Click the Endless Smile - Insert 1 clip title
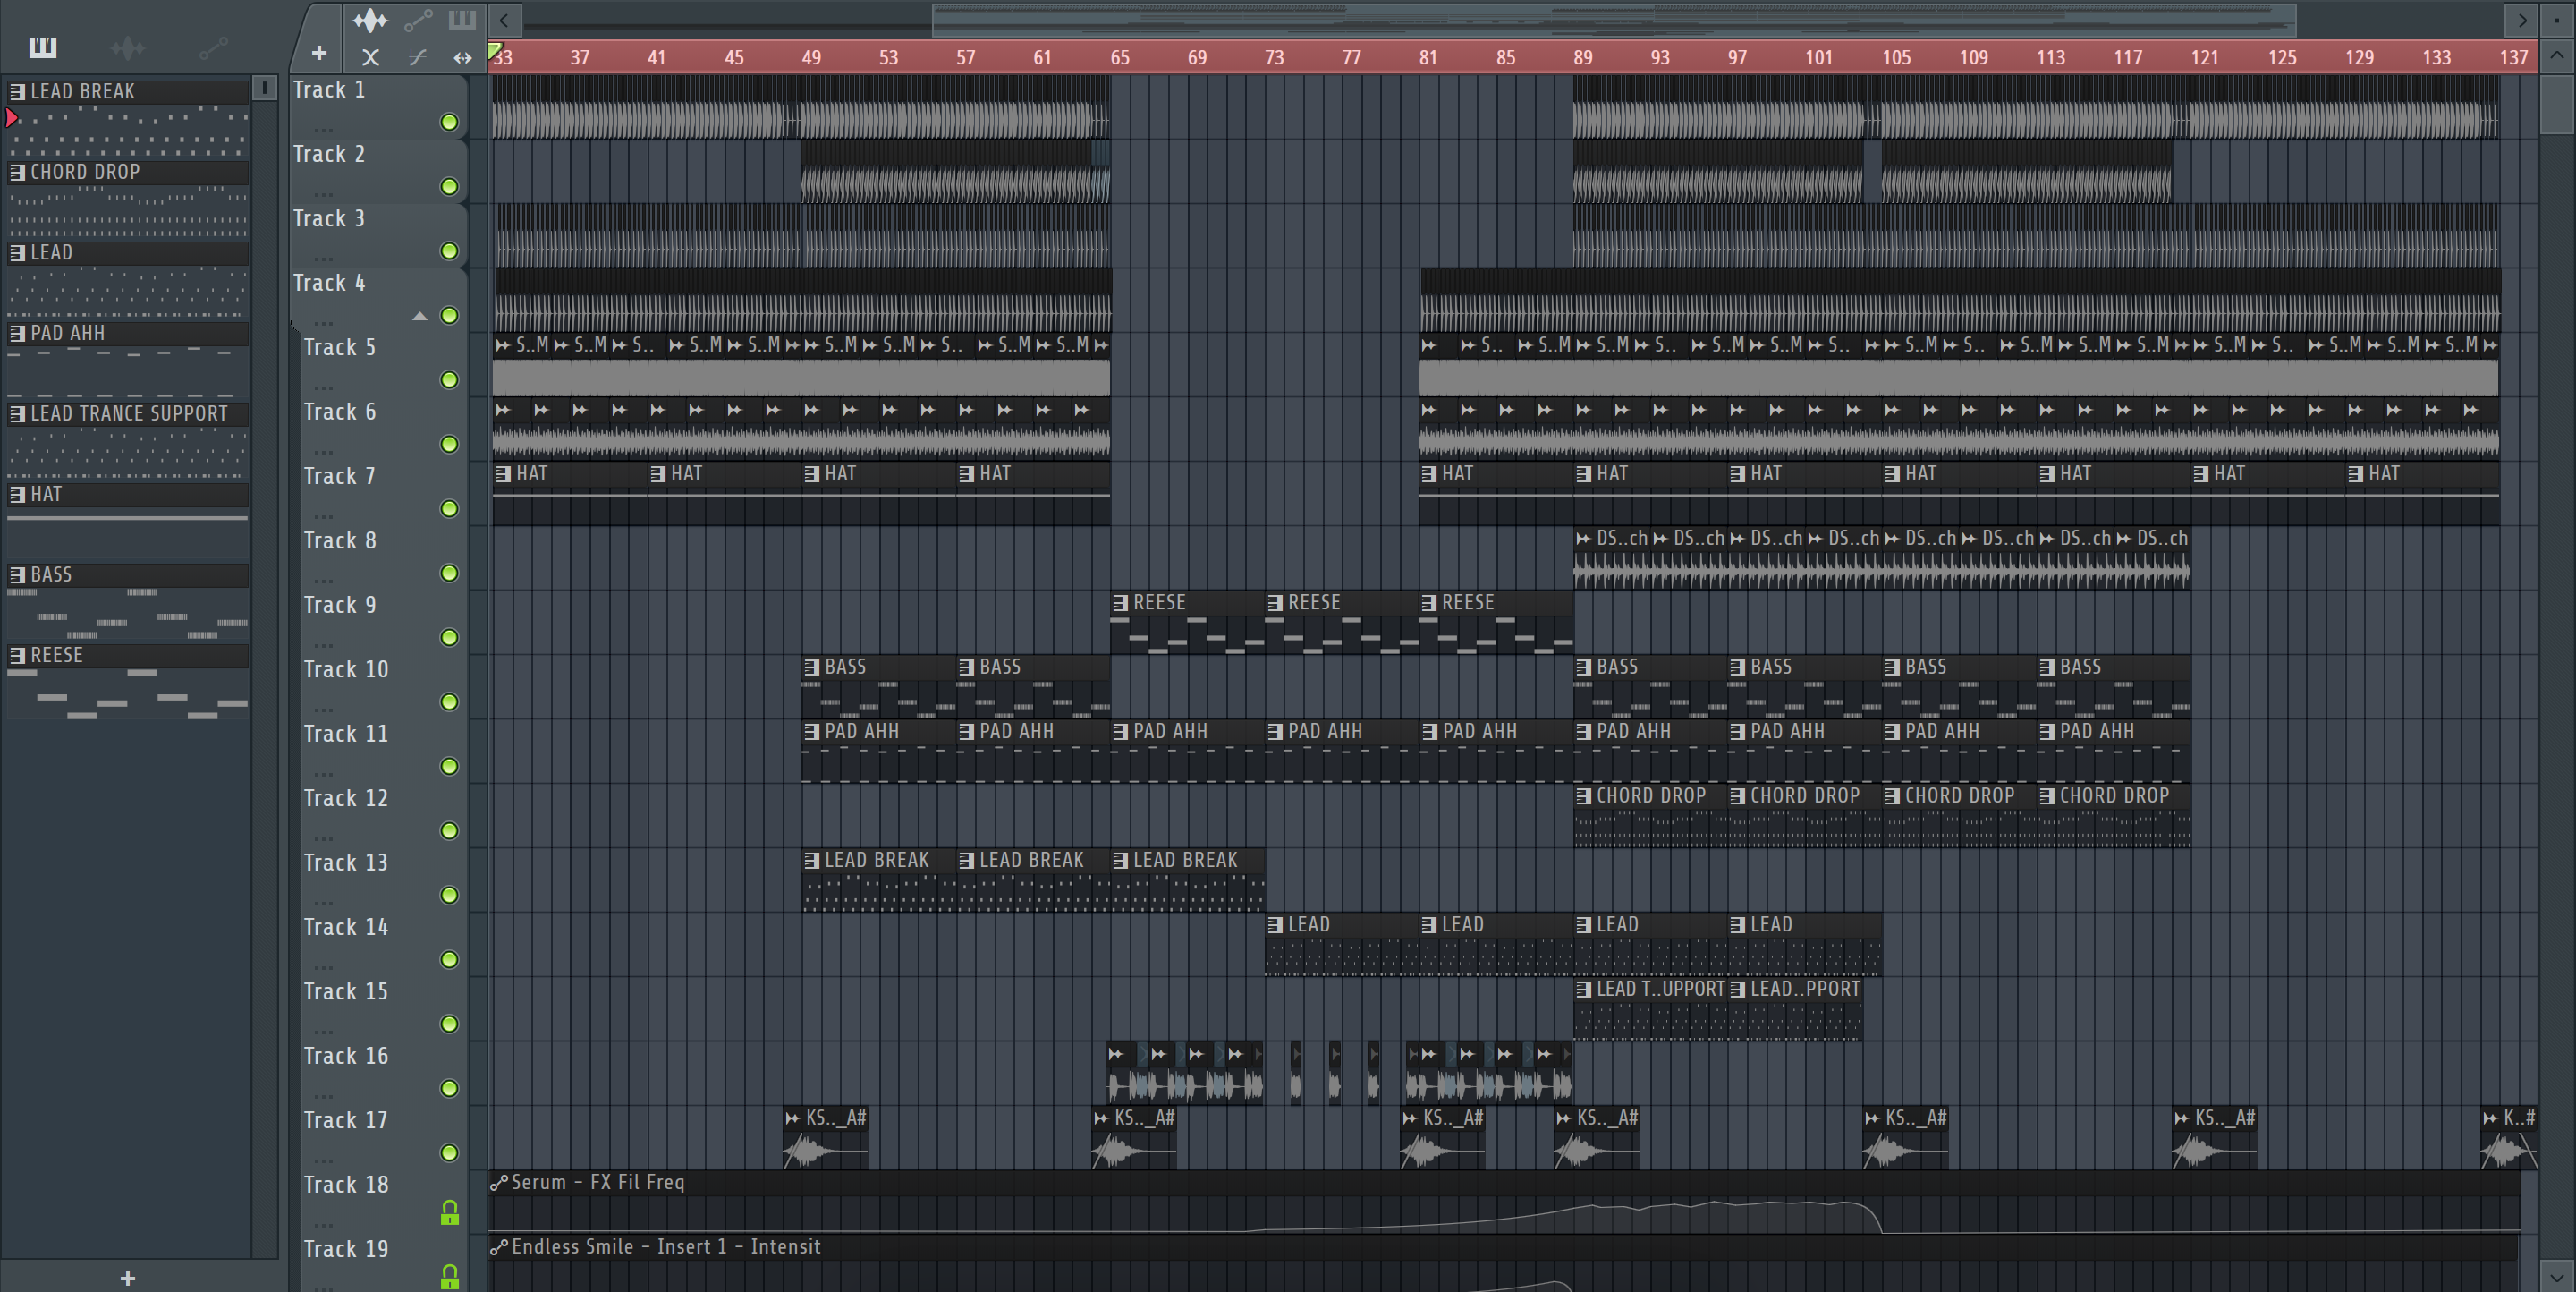Image resolution: width=2576 pixels, height=1292 pixels. [666, 1247]
